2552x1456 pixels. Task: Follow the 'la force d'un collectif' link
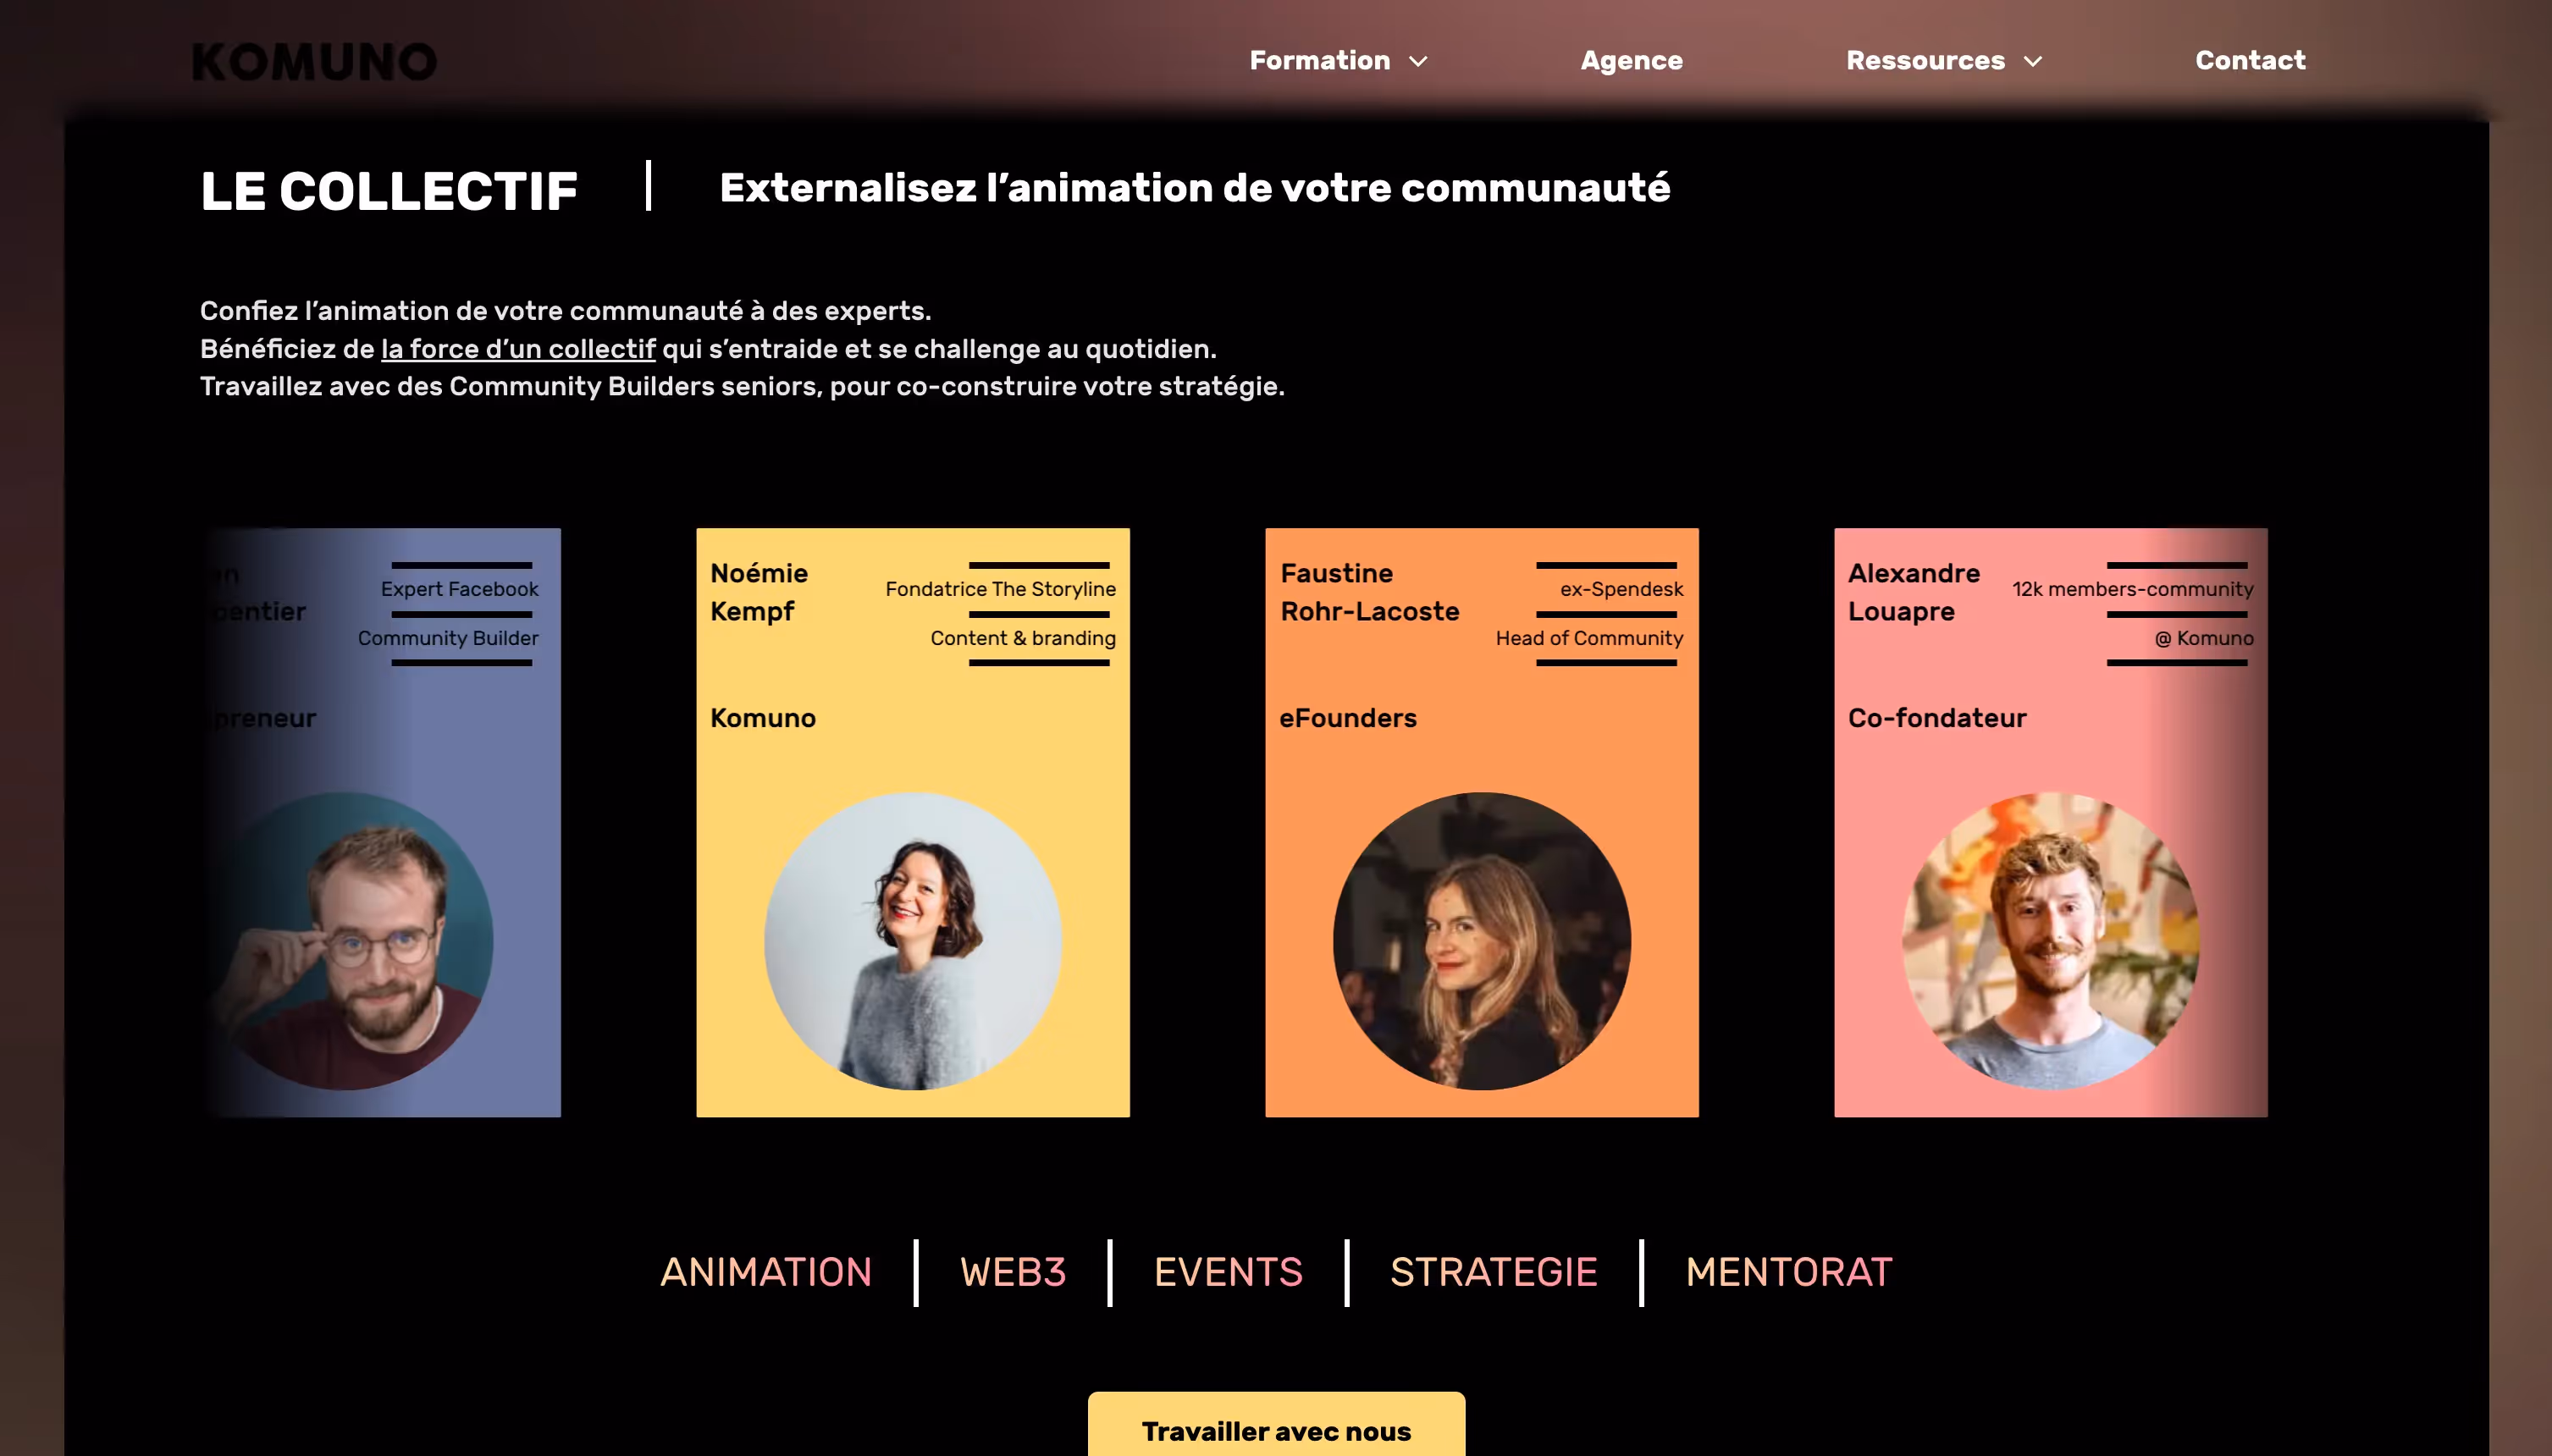518,349
